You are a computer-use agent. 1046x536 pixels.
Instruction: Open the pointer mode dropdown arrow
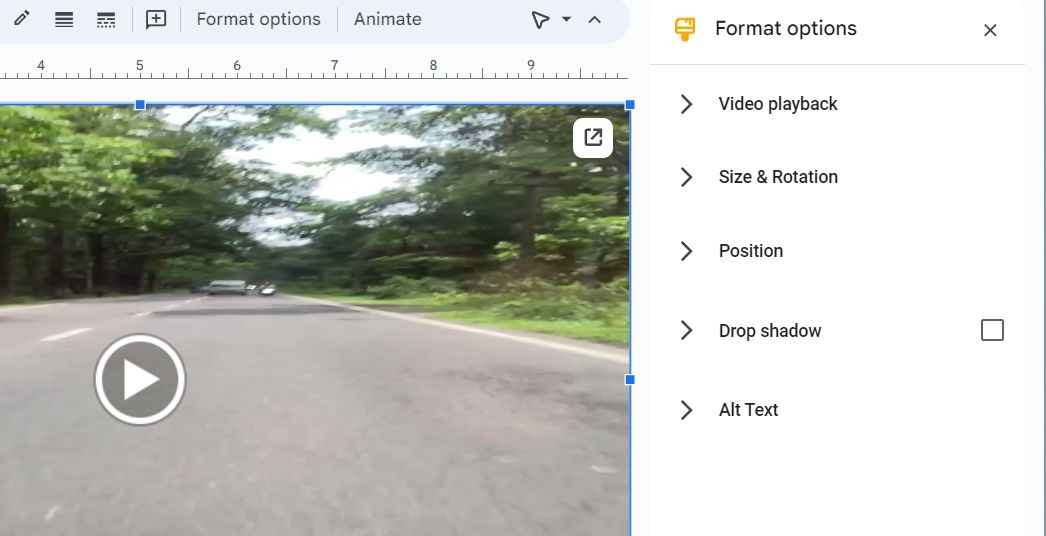[566, 19]
